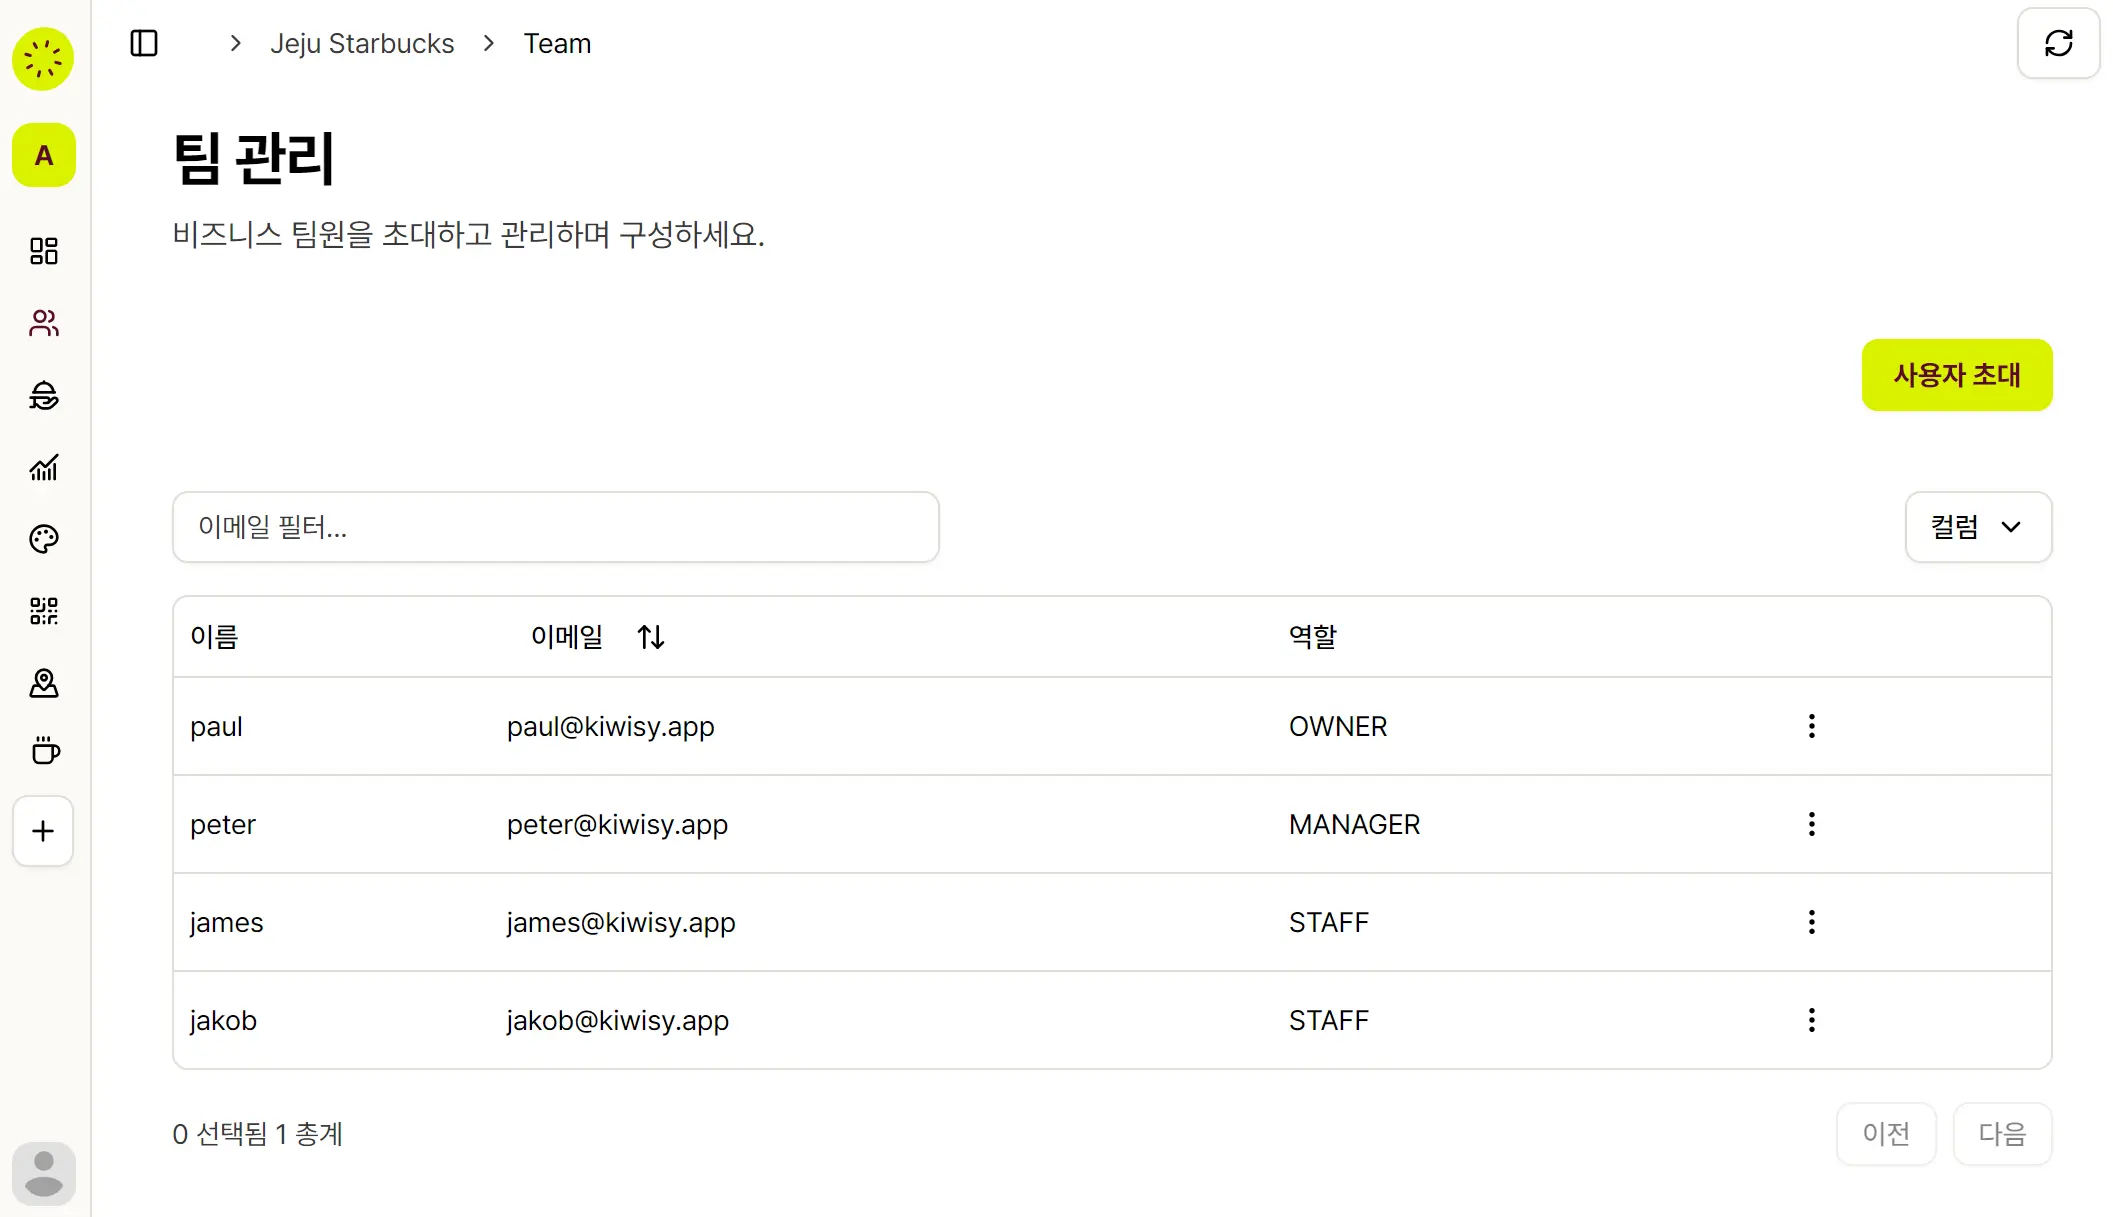
Task: Open the map pin location icon
Action: pos(44,683)
